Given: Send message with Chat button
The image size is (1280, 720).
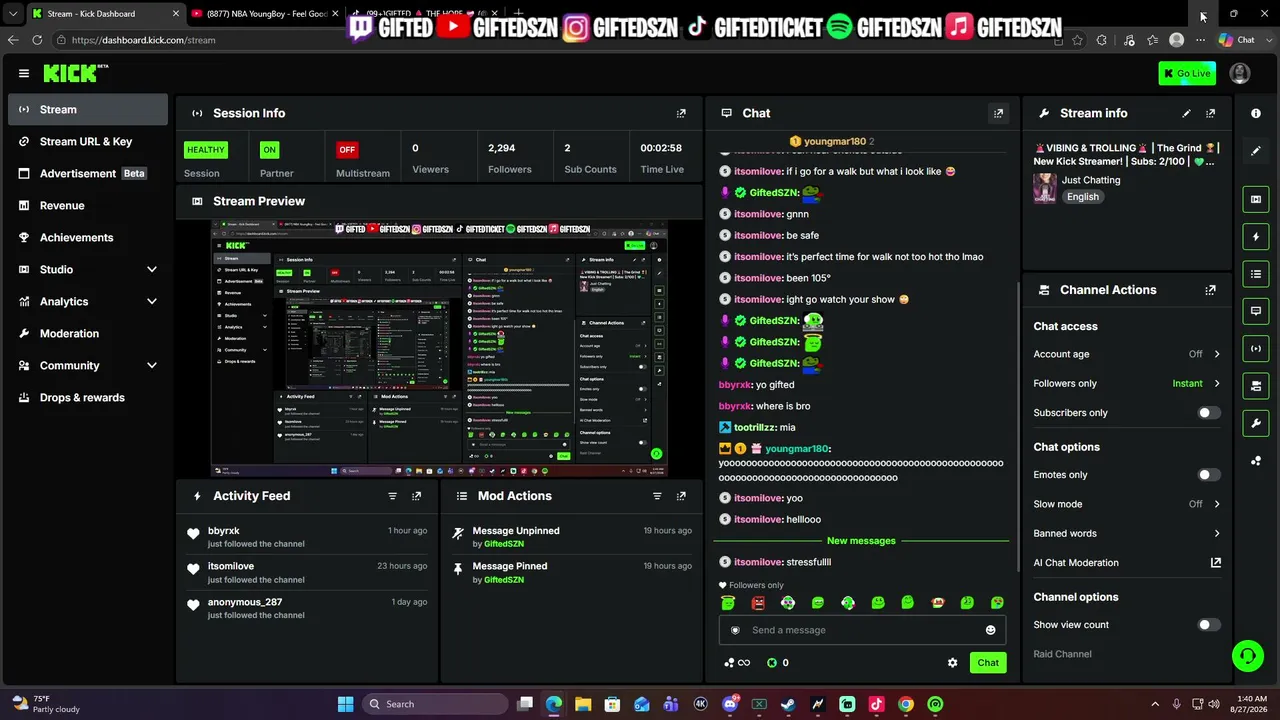Looking at the screenshot, I should (988, 663).
